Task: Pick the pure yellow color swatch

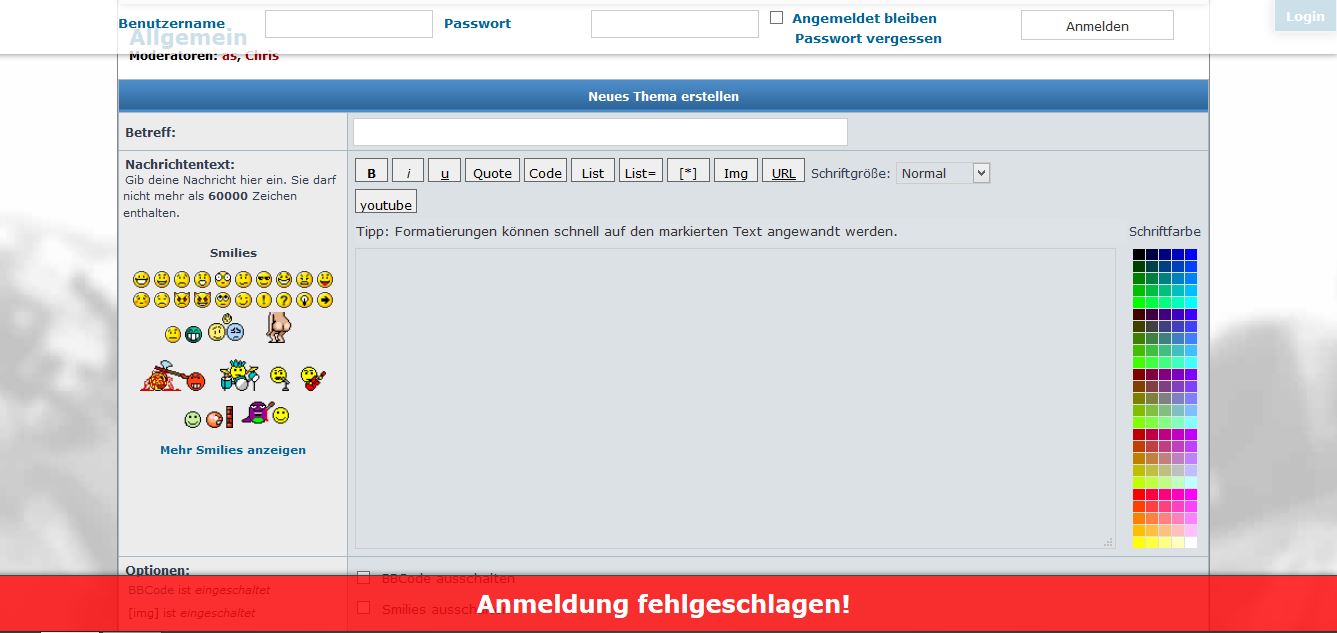Action: [1139, 542]
